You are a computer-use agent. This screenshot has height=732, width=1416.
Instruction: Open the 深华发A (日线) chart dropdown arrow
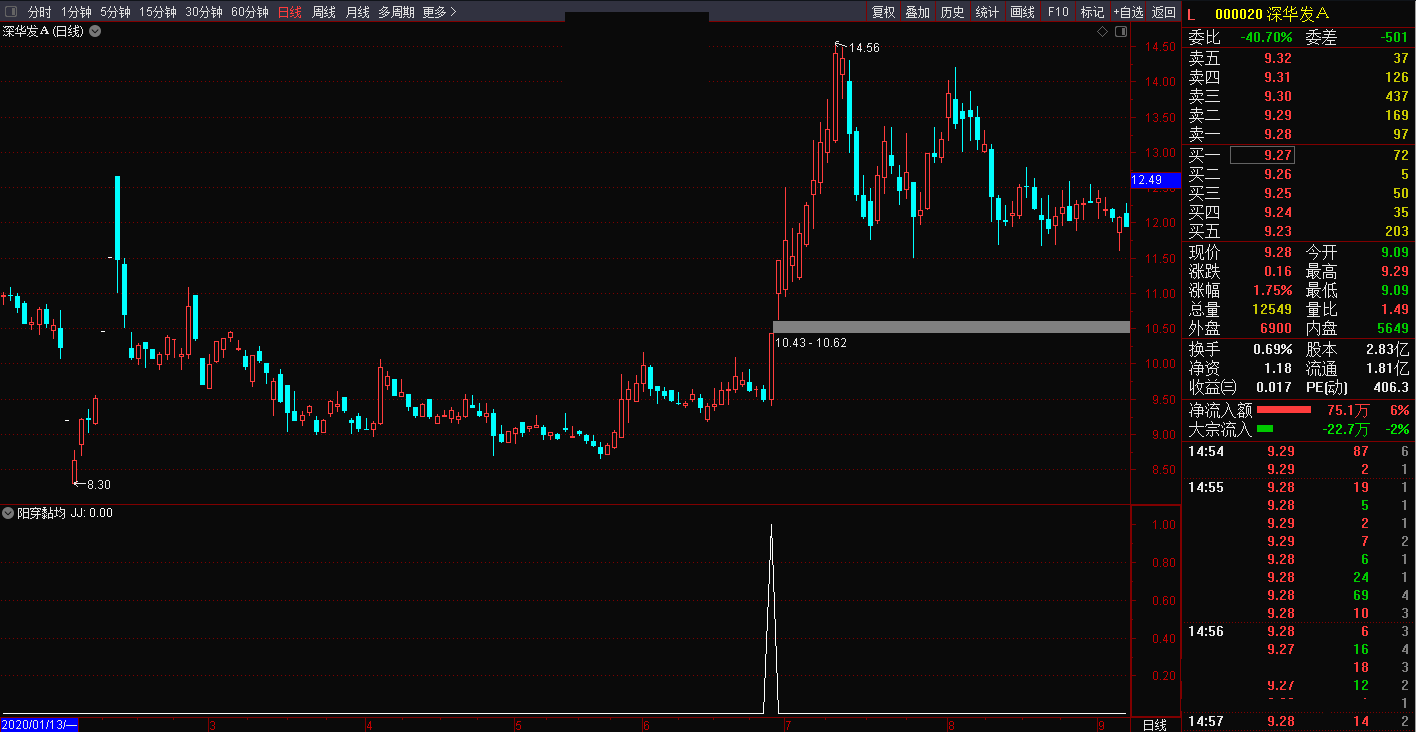[x=95, y=31]
